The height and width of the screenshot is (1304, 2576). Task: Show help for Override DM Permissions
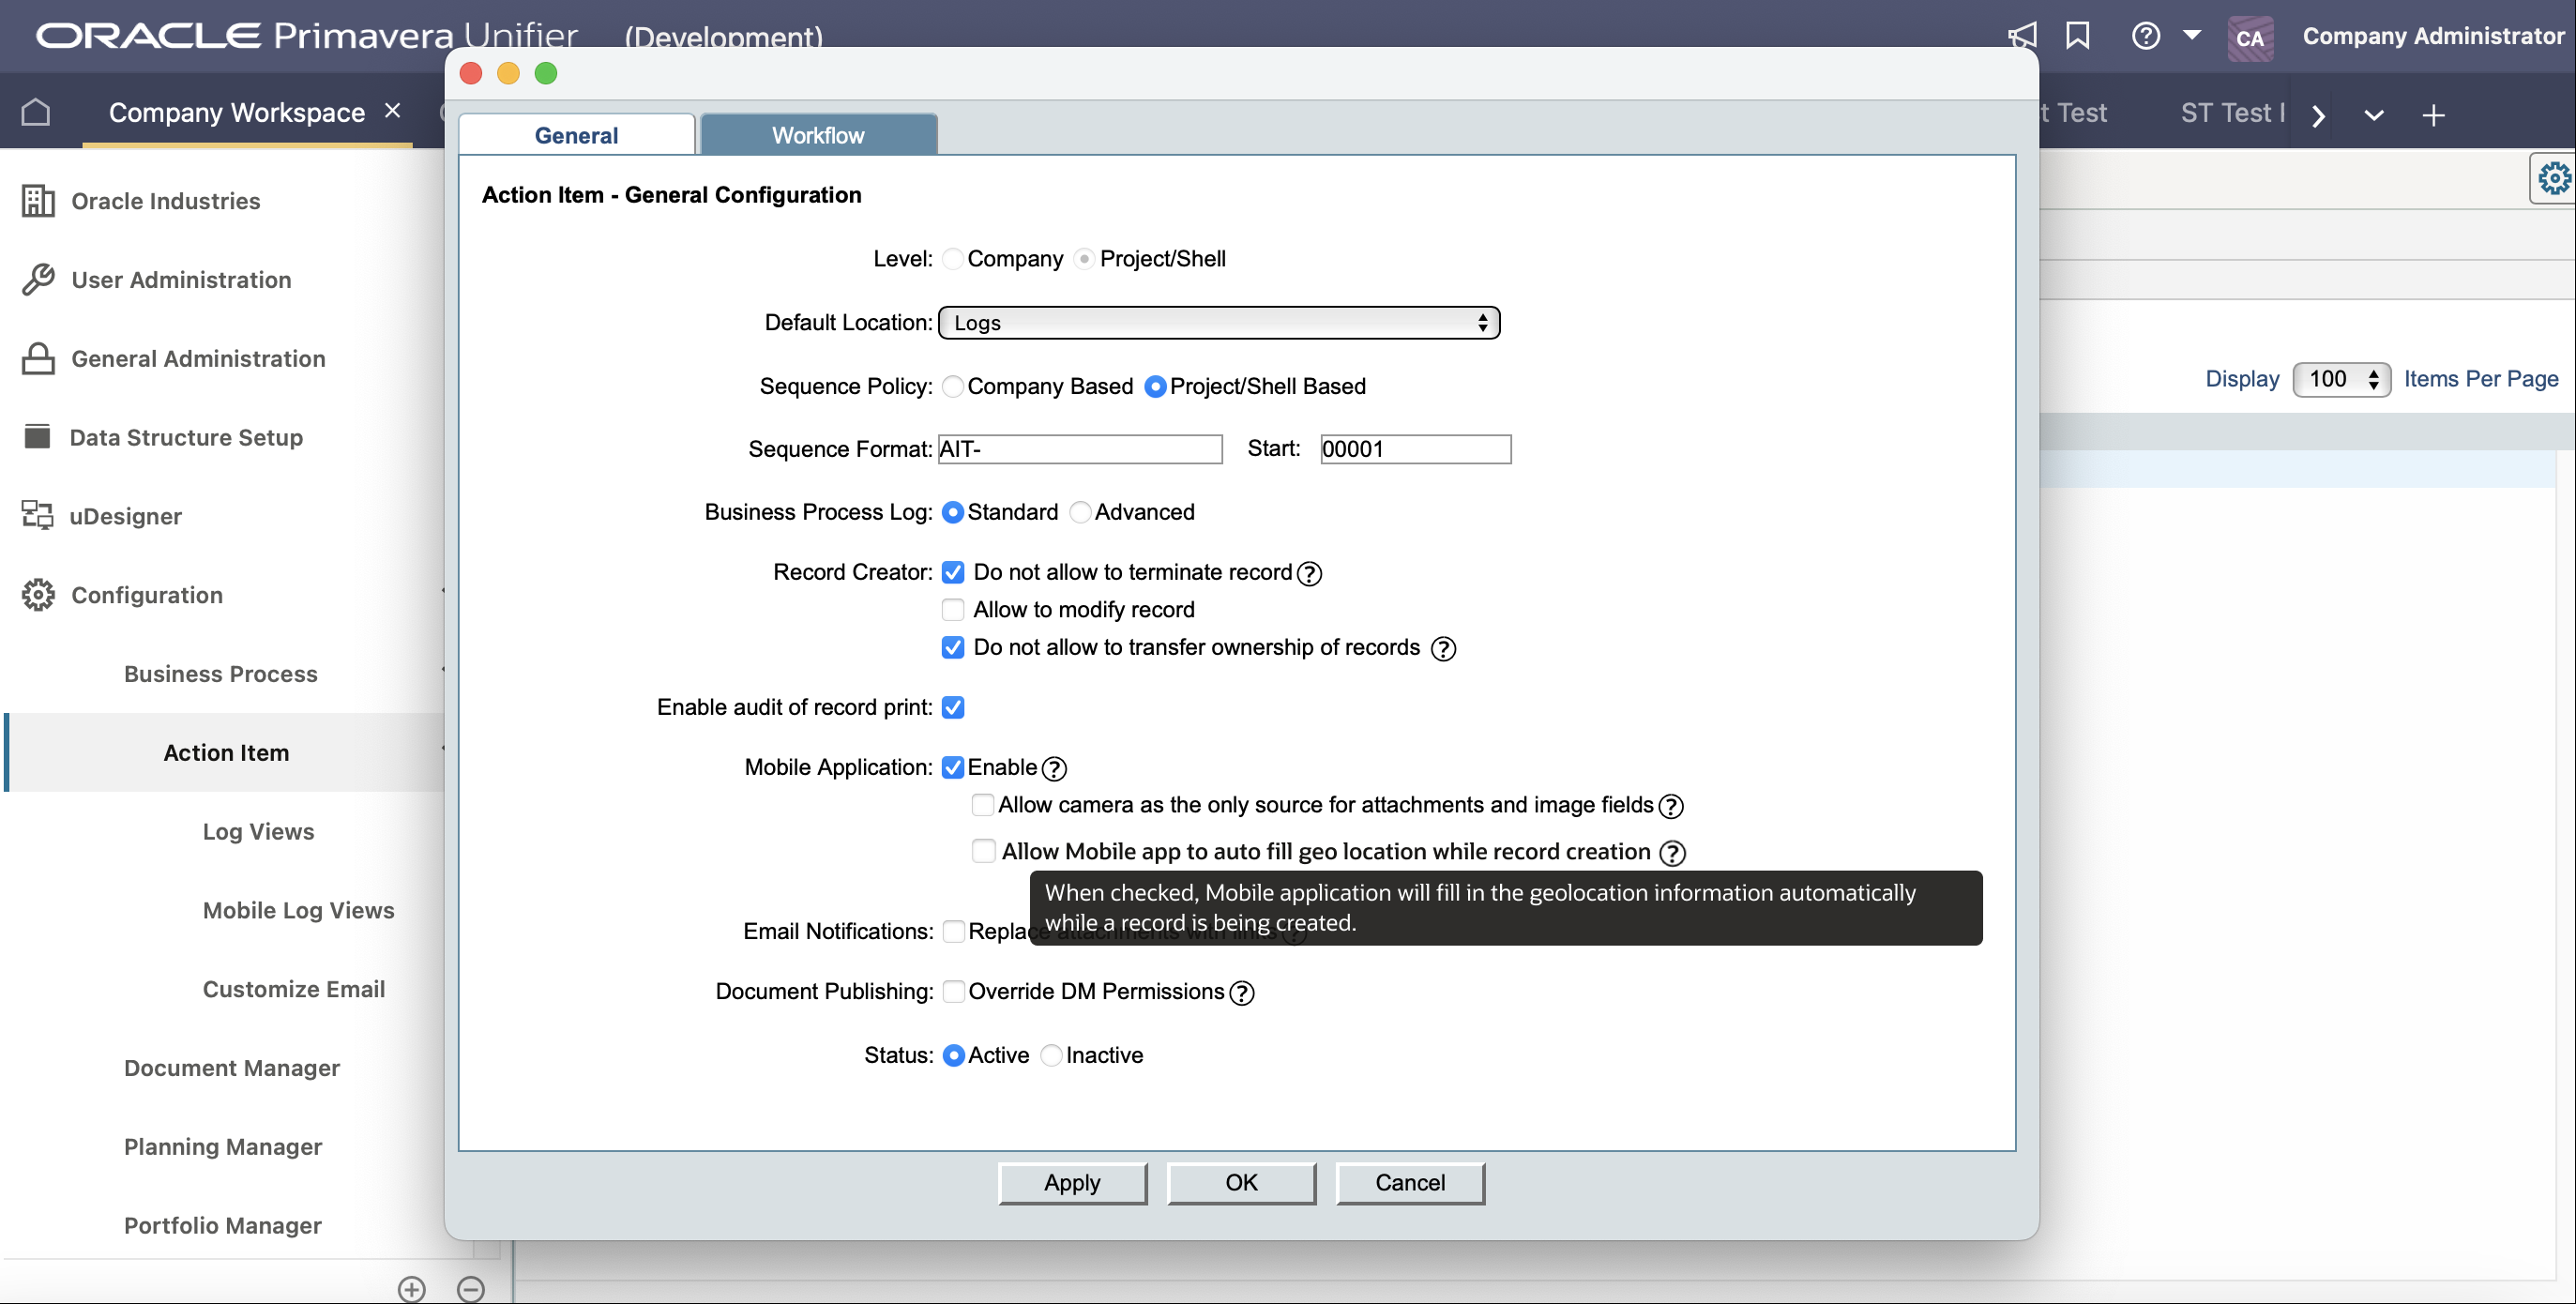click(1242, 994)
